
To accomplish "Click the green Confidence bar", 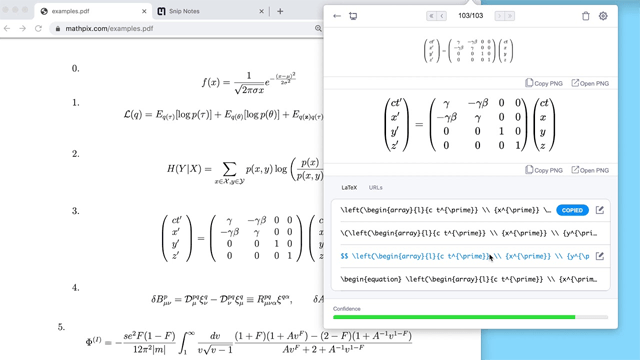I will [x=454, y=317].
